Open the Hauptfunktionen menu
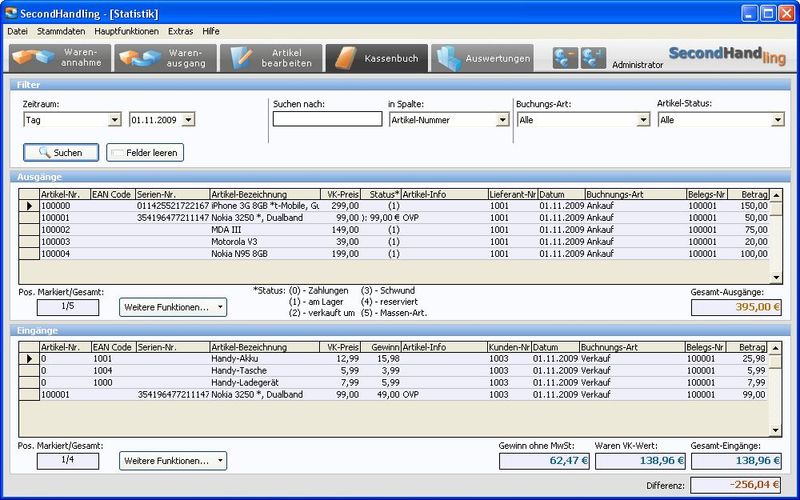The image size is (800, 500). [127, 31]
